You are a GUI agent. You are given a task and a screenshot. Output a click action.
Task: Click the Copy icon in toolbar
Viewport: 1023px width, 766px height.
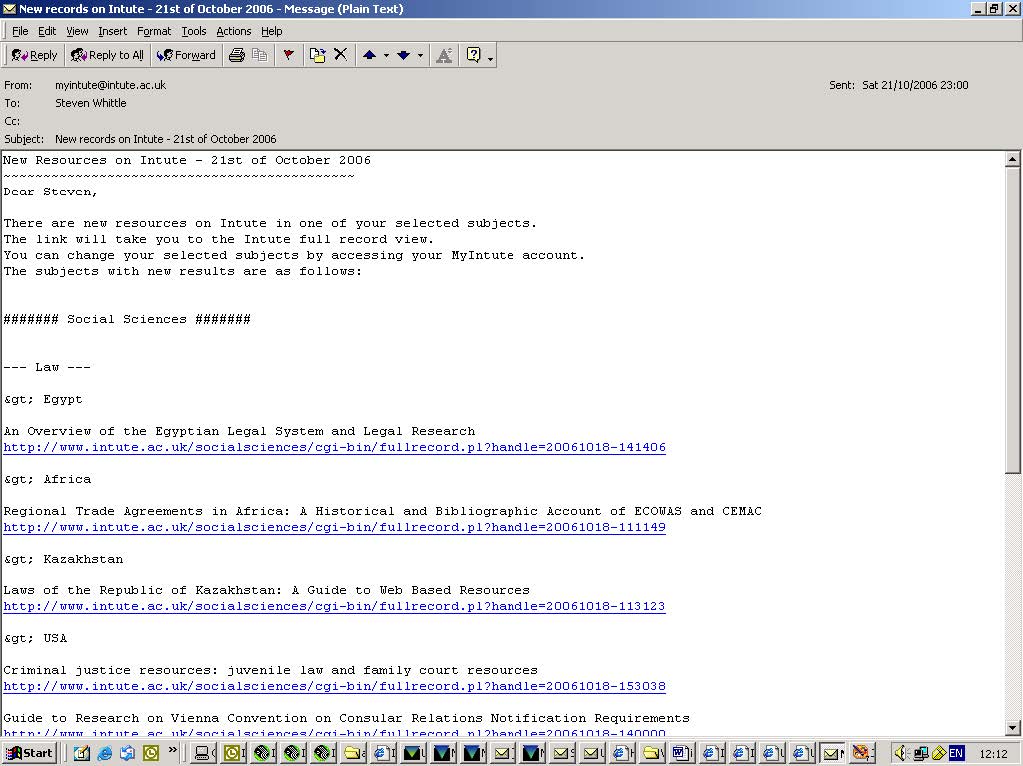click(260, 55)
